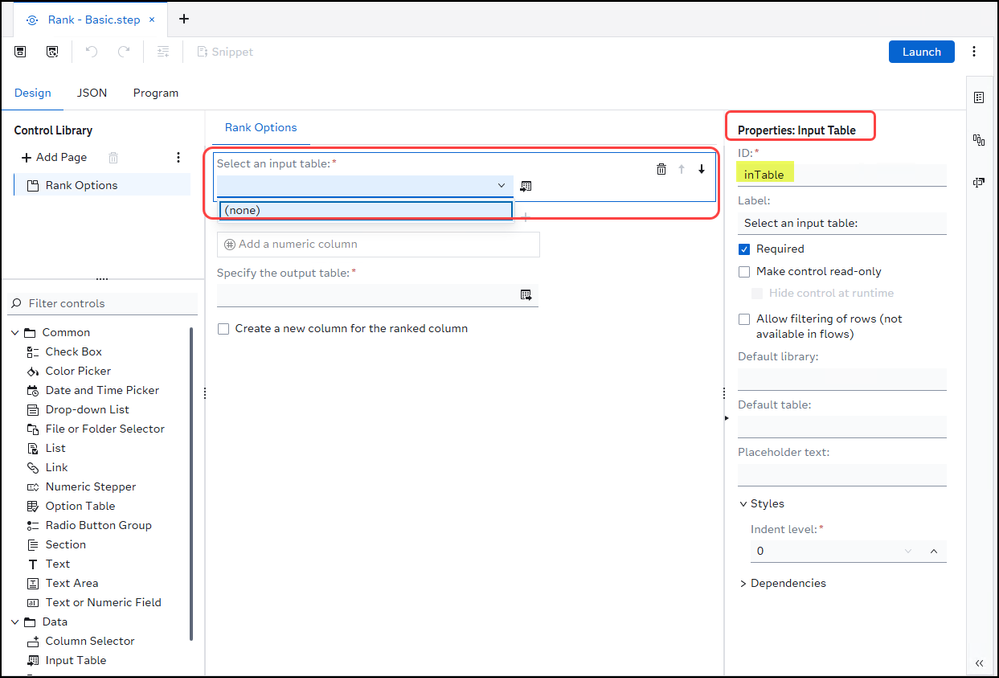Enable Make control read-only
The image size is (999, 678).
744,272
